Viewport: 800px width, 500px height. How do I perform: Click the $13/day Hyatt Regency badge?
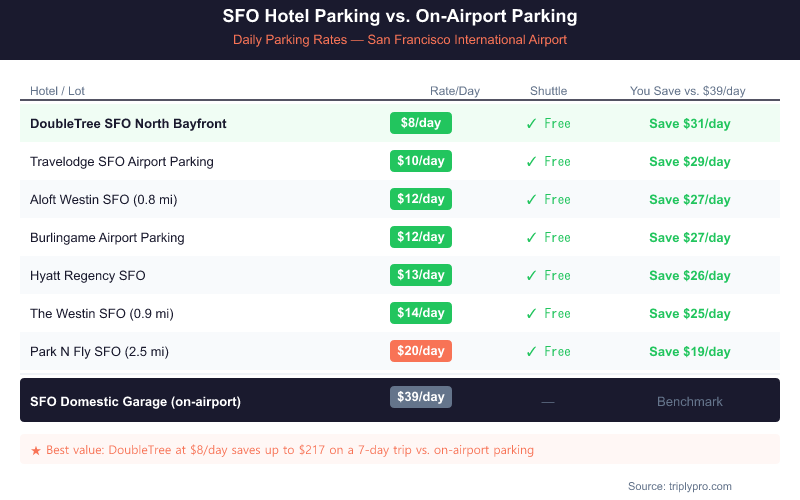coord(420,275)
